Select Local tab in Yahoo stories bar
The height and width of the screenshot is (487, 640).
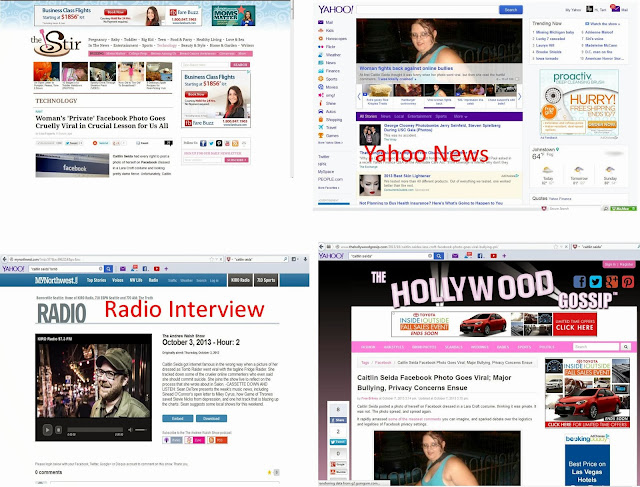point(399,116)
